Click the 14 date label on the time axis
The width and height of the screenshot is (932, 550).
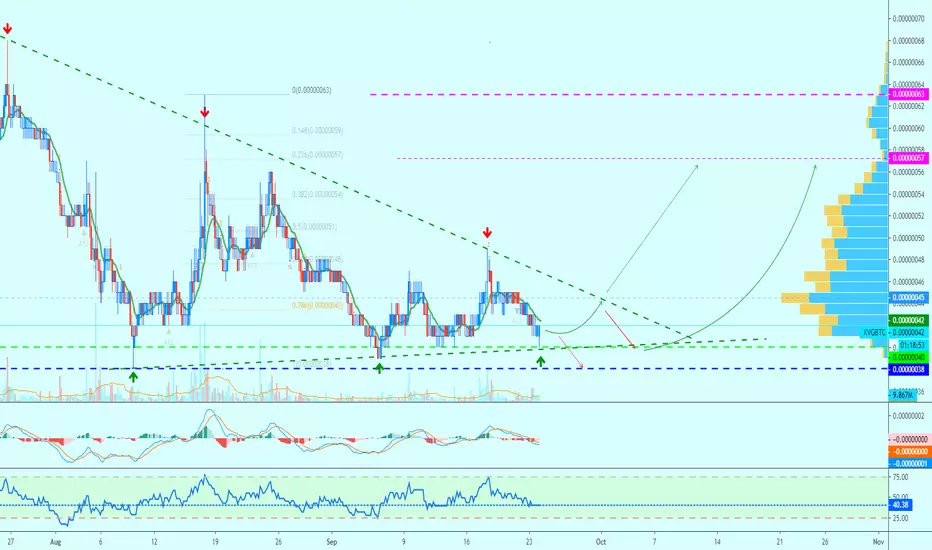click(717, 542)
